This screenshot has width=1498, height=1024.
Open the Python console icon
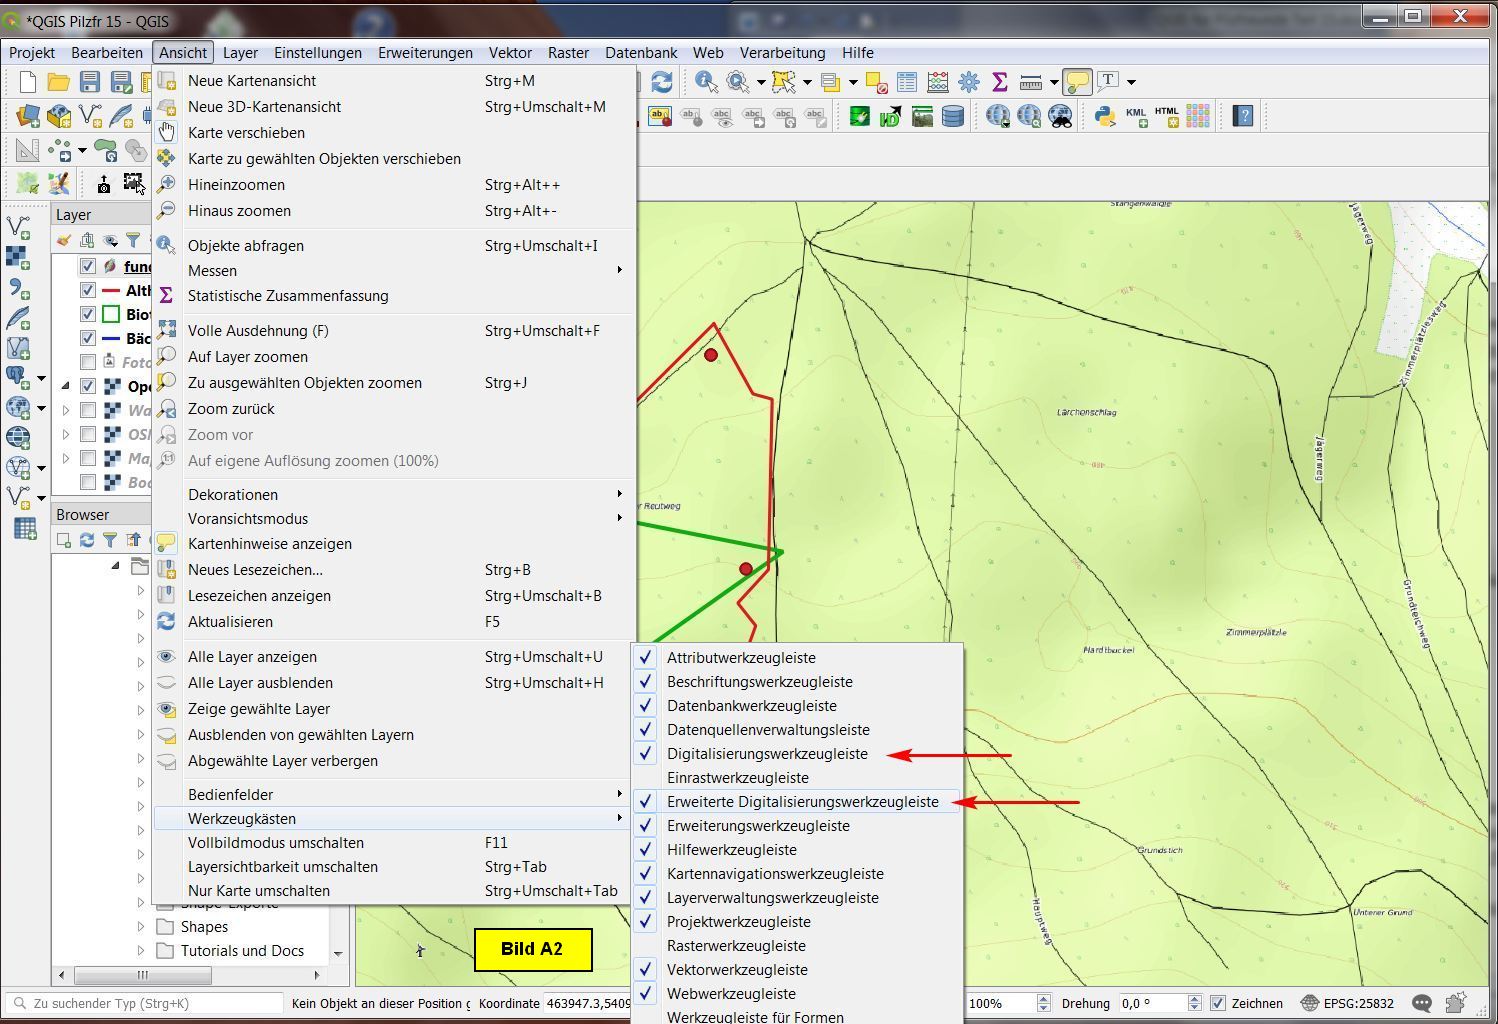click(x=1104, y=116)
